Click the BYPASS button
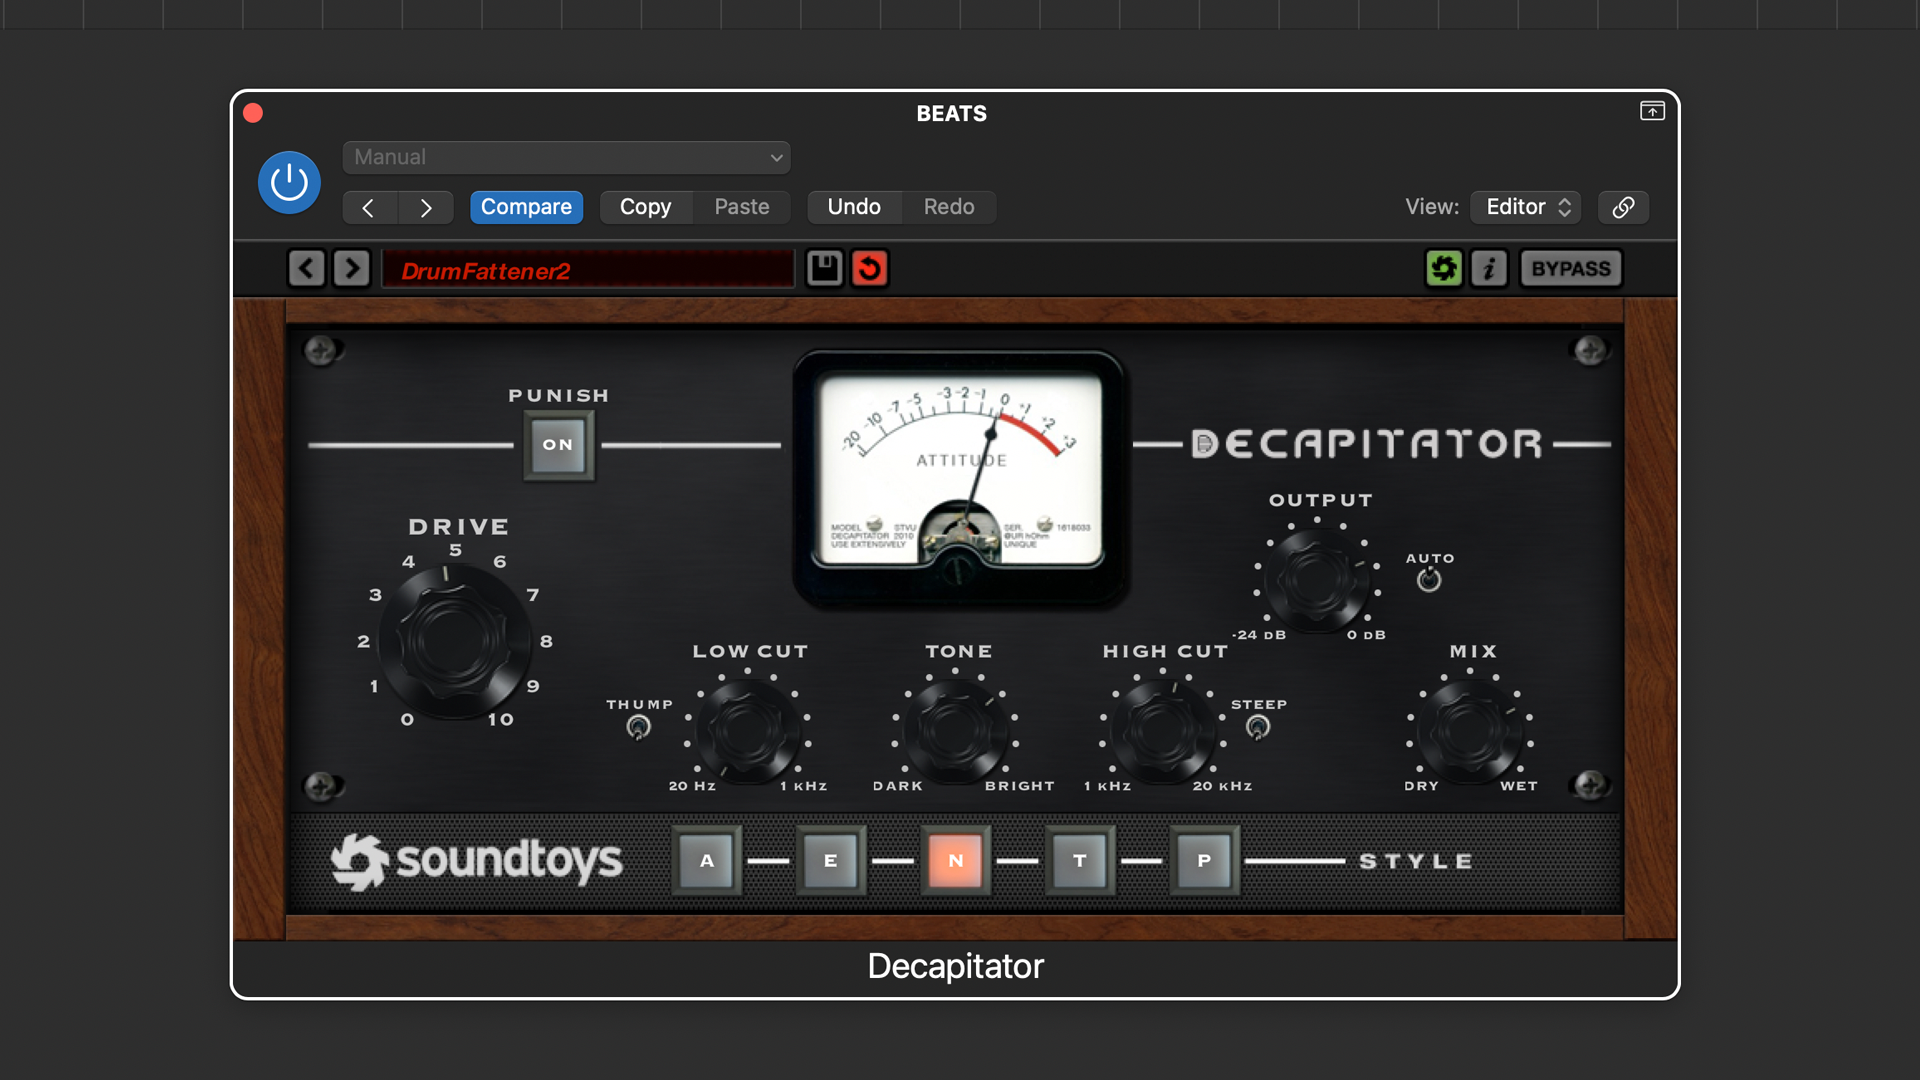 coord(1571,268)
